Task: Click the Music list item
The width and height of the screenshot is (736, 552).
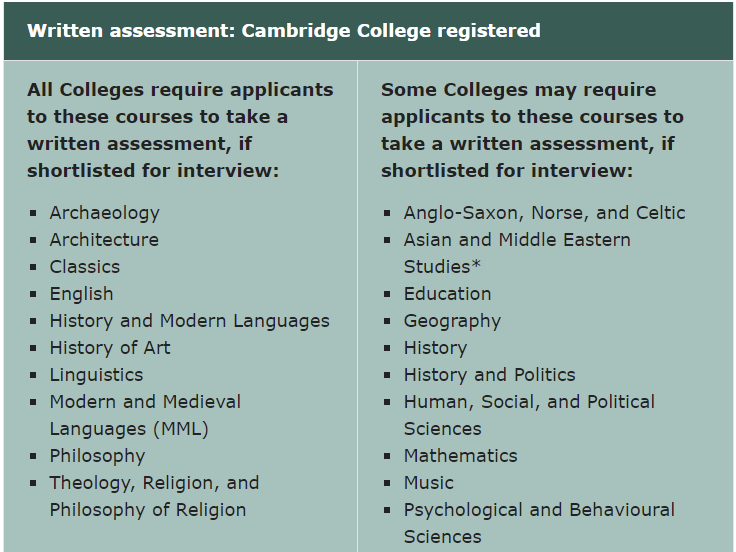Action: click(x=429, y=483)
